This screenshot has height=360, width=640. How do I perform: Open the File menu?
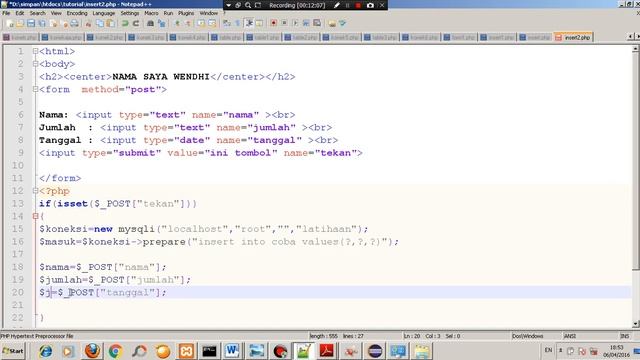[6, 13]
